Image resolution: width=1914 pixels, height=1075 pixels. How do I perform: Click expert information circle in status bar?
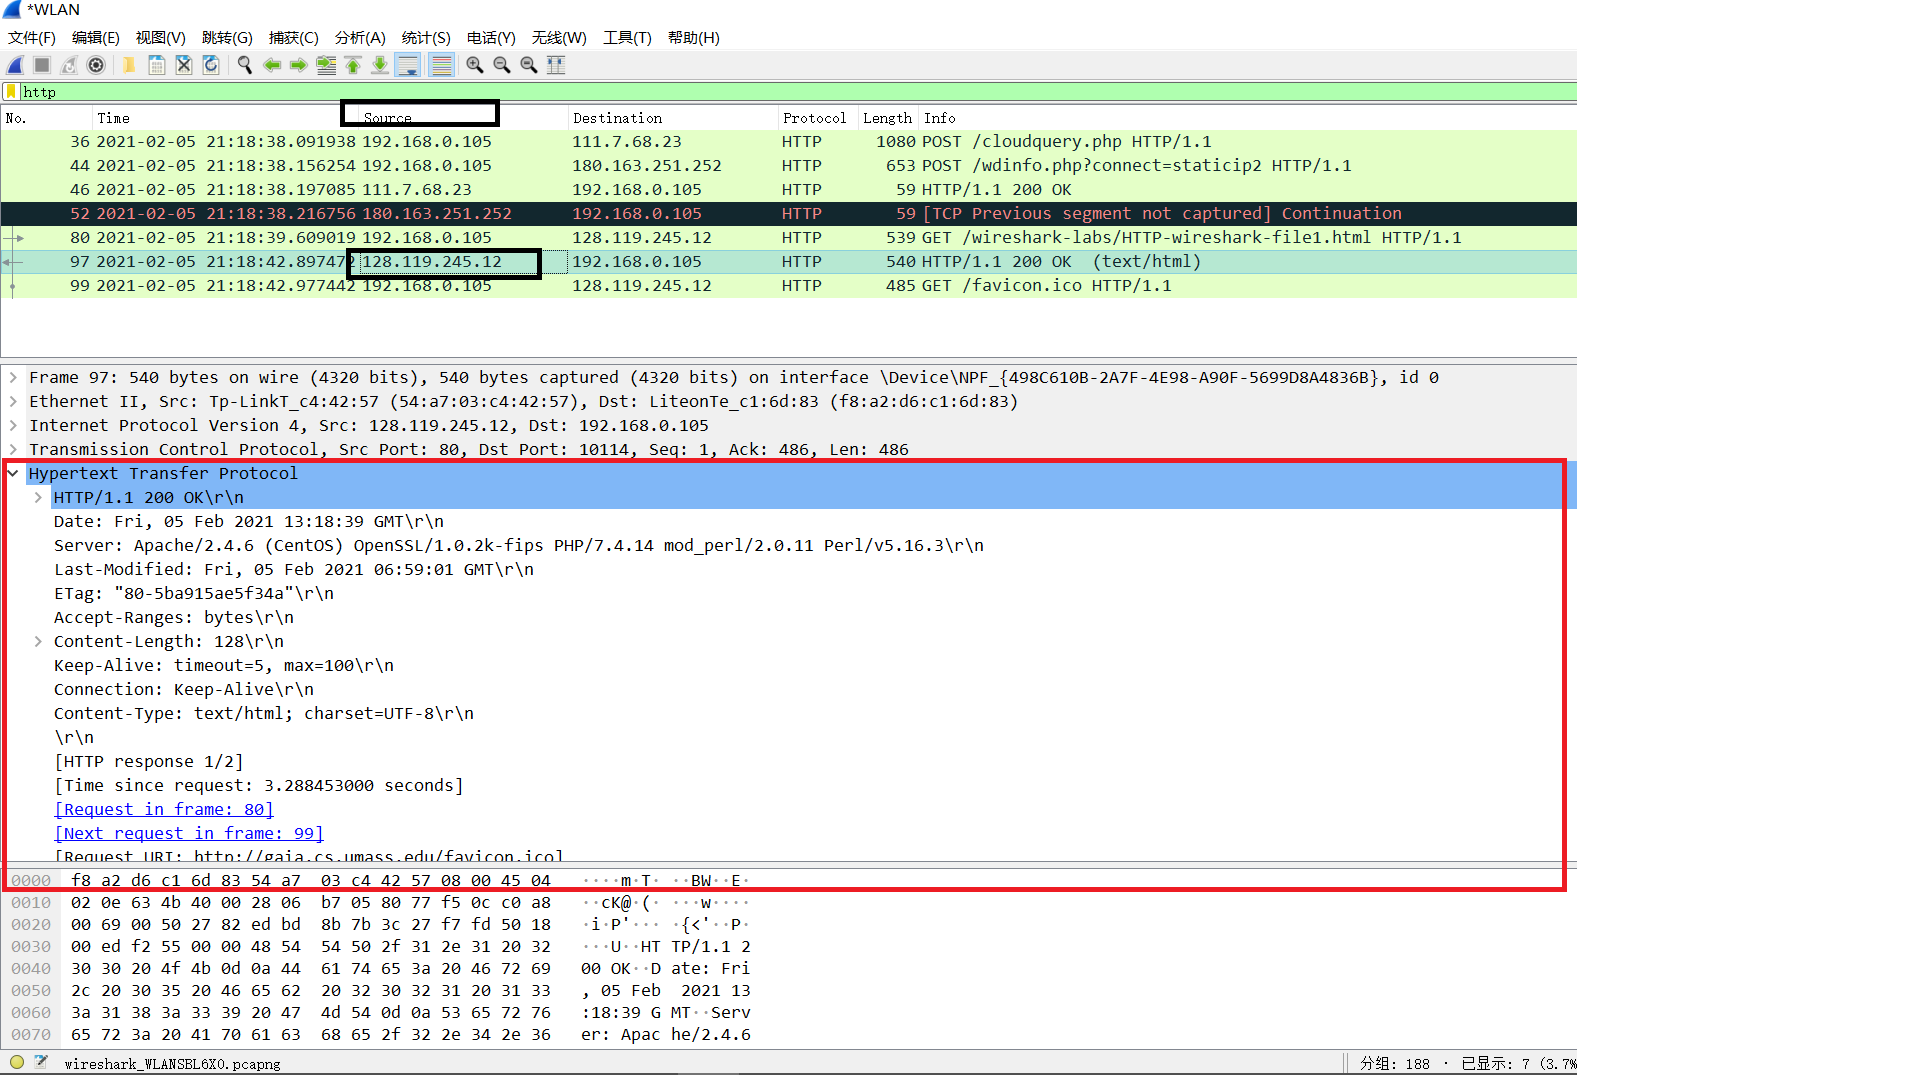(x=17, y=1063)
